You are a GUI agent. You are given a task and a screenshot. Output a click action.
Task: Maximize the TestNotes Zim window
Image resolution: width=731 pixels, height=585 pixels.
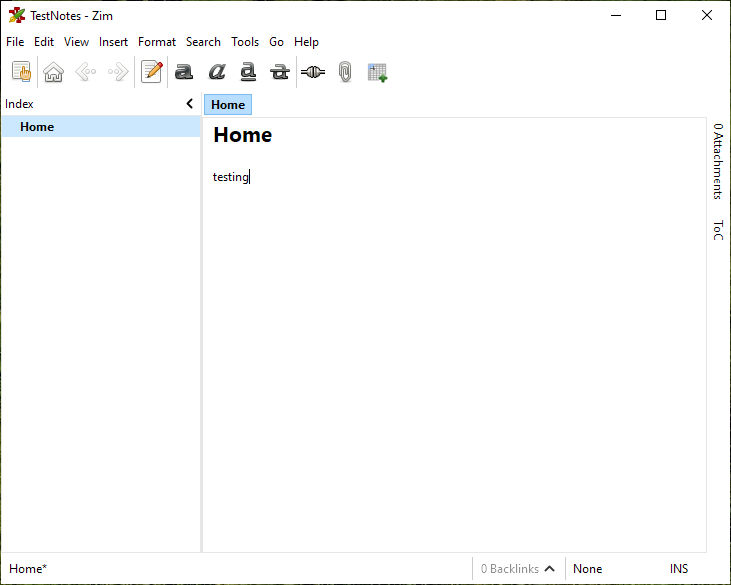661,15
